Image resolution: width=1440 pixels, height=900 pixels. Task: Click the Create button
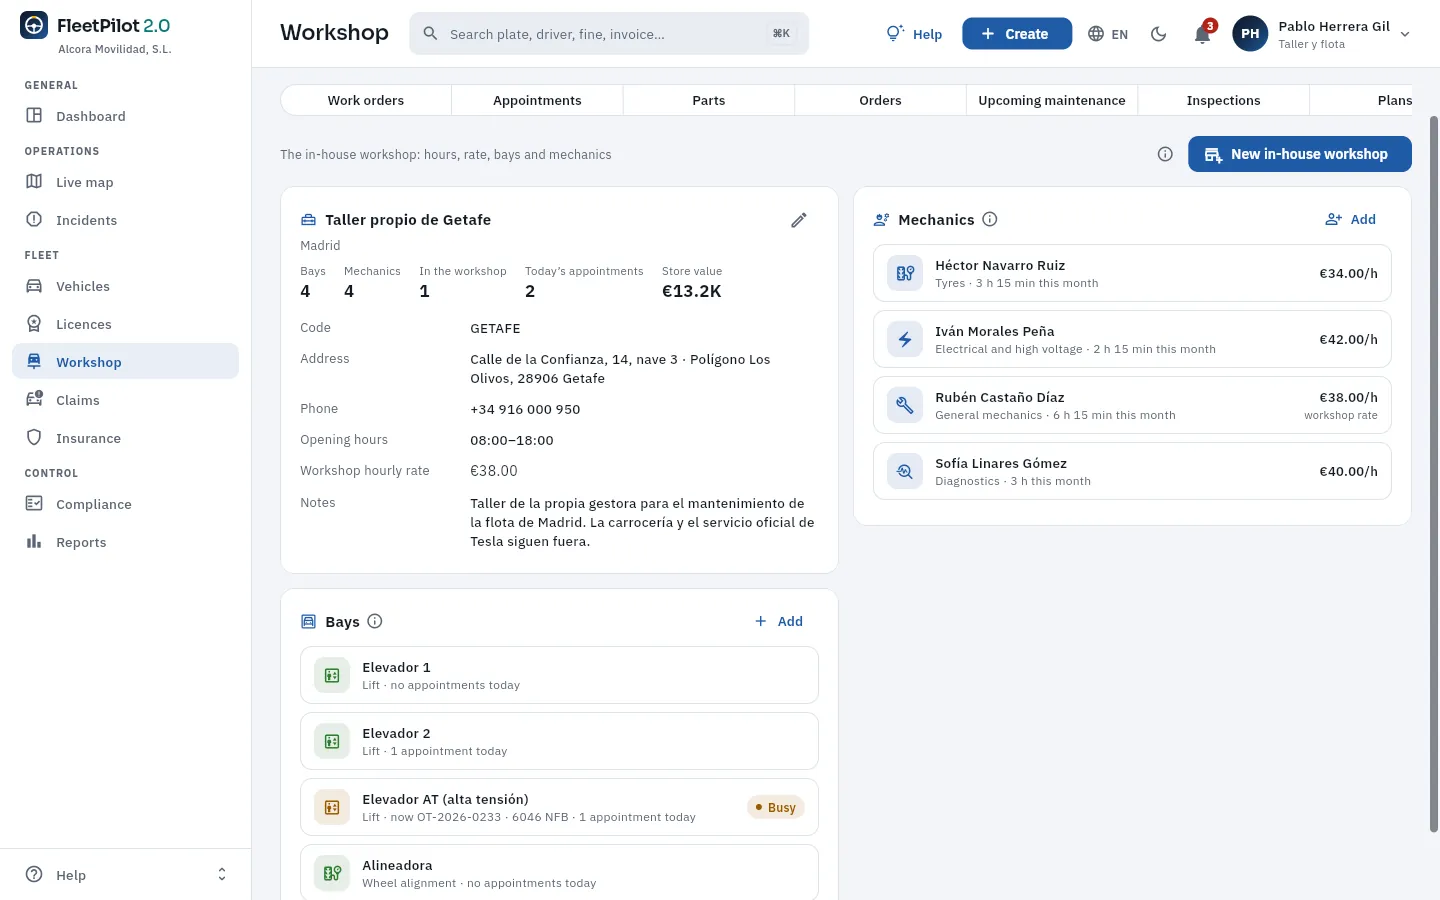[1017, 34]
